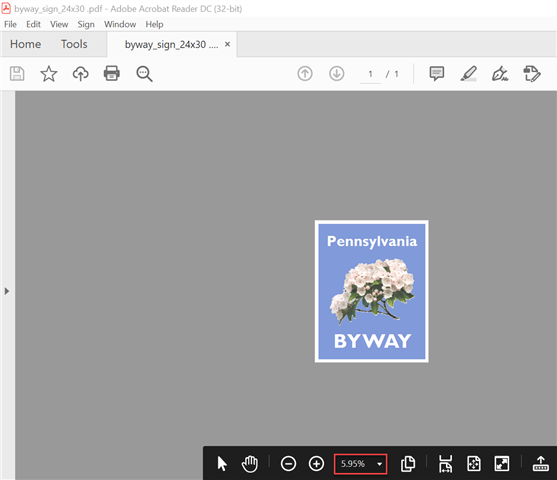The width and height of the screenshot is (557, 480).
Task: Open the 5.95% zoom level dropdown
Action: click(360, 464)
